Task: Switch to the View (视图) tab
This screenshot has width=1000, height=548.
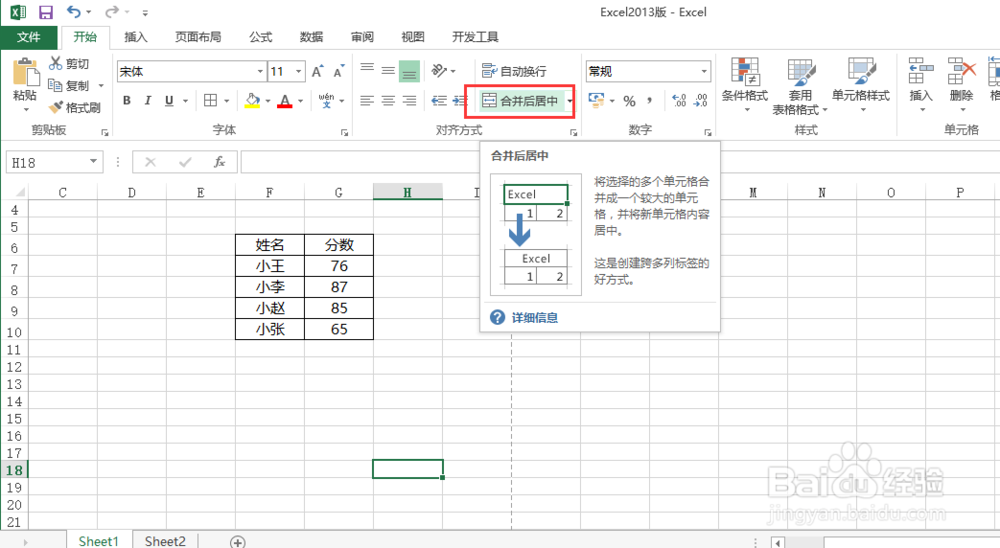Action: coord(413,37)
